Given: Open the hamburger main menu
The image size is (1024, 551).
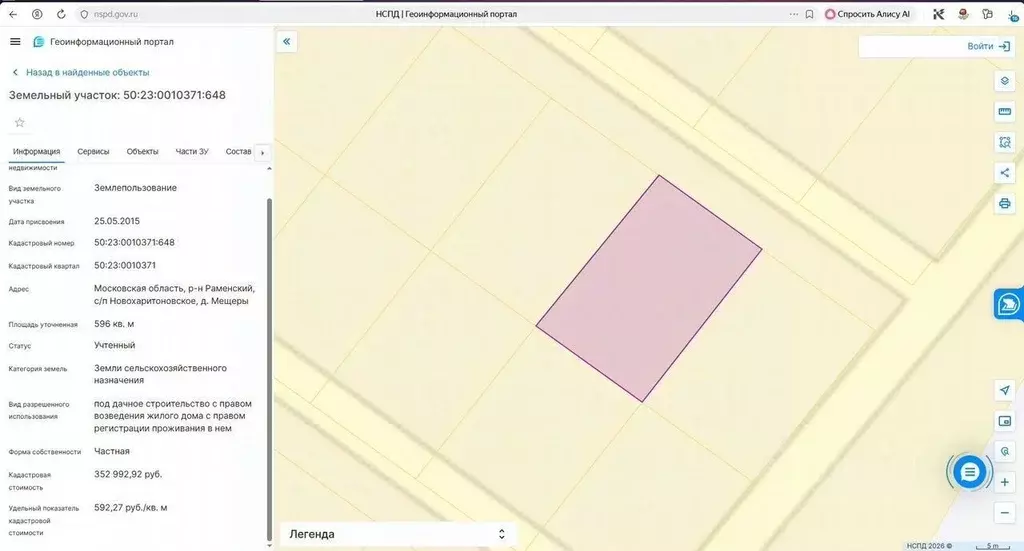Looking at the screenshot, I should pos(15,42).
